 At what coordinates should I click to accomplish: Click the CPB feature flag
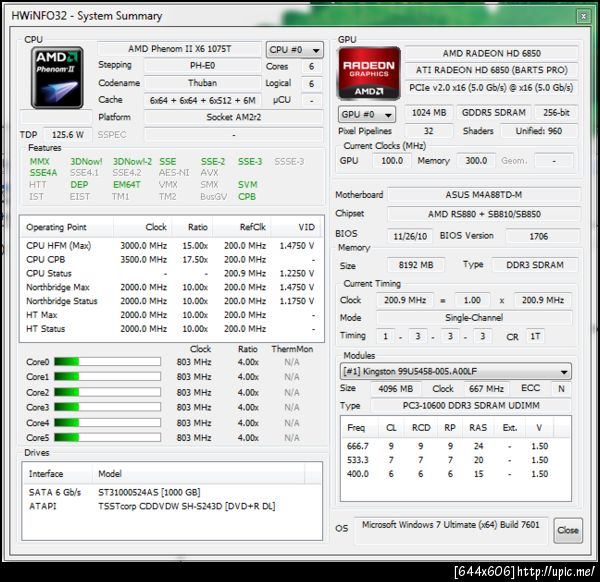(x=247, y=197)
